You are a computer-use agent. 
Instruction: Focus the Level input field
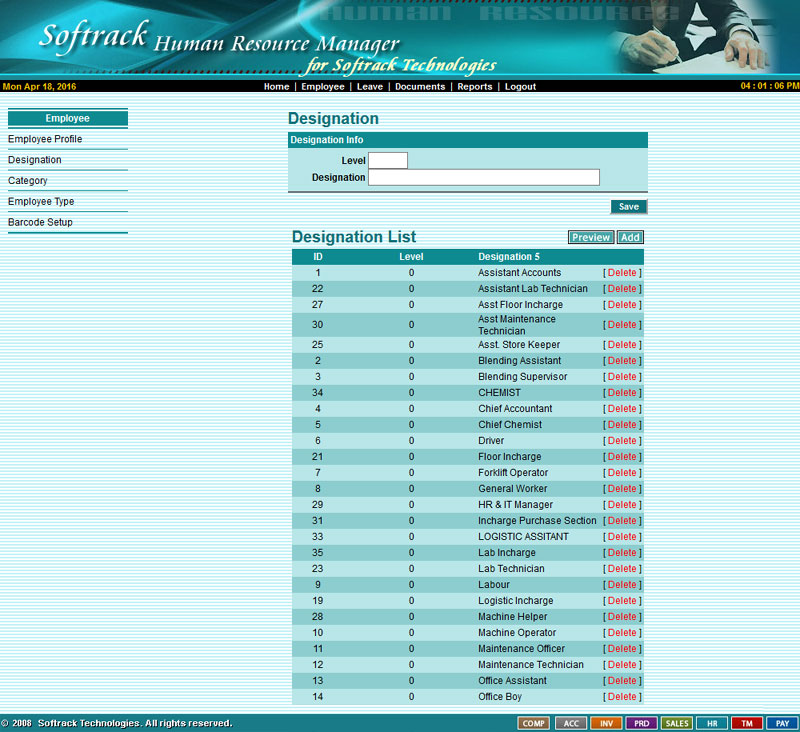coord(388,160)
